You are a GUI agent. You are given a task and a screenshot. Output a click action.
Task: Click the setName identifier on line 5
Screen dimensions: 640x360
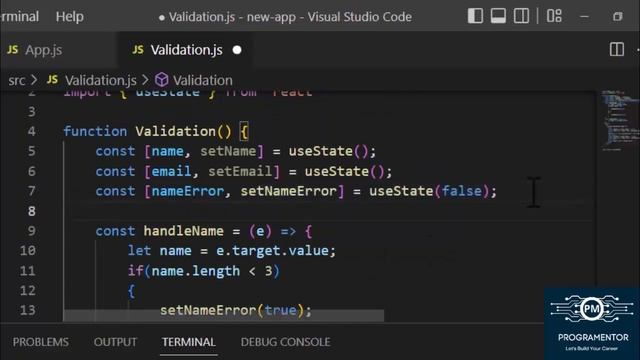(x=228, y=151)
